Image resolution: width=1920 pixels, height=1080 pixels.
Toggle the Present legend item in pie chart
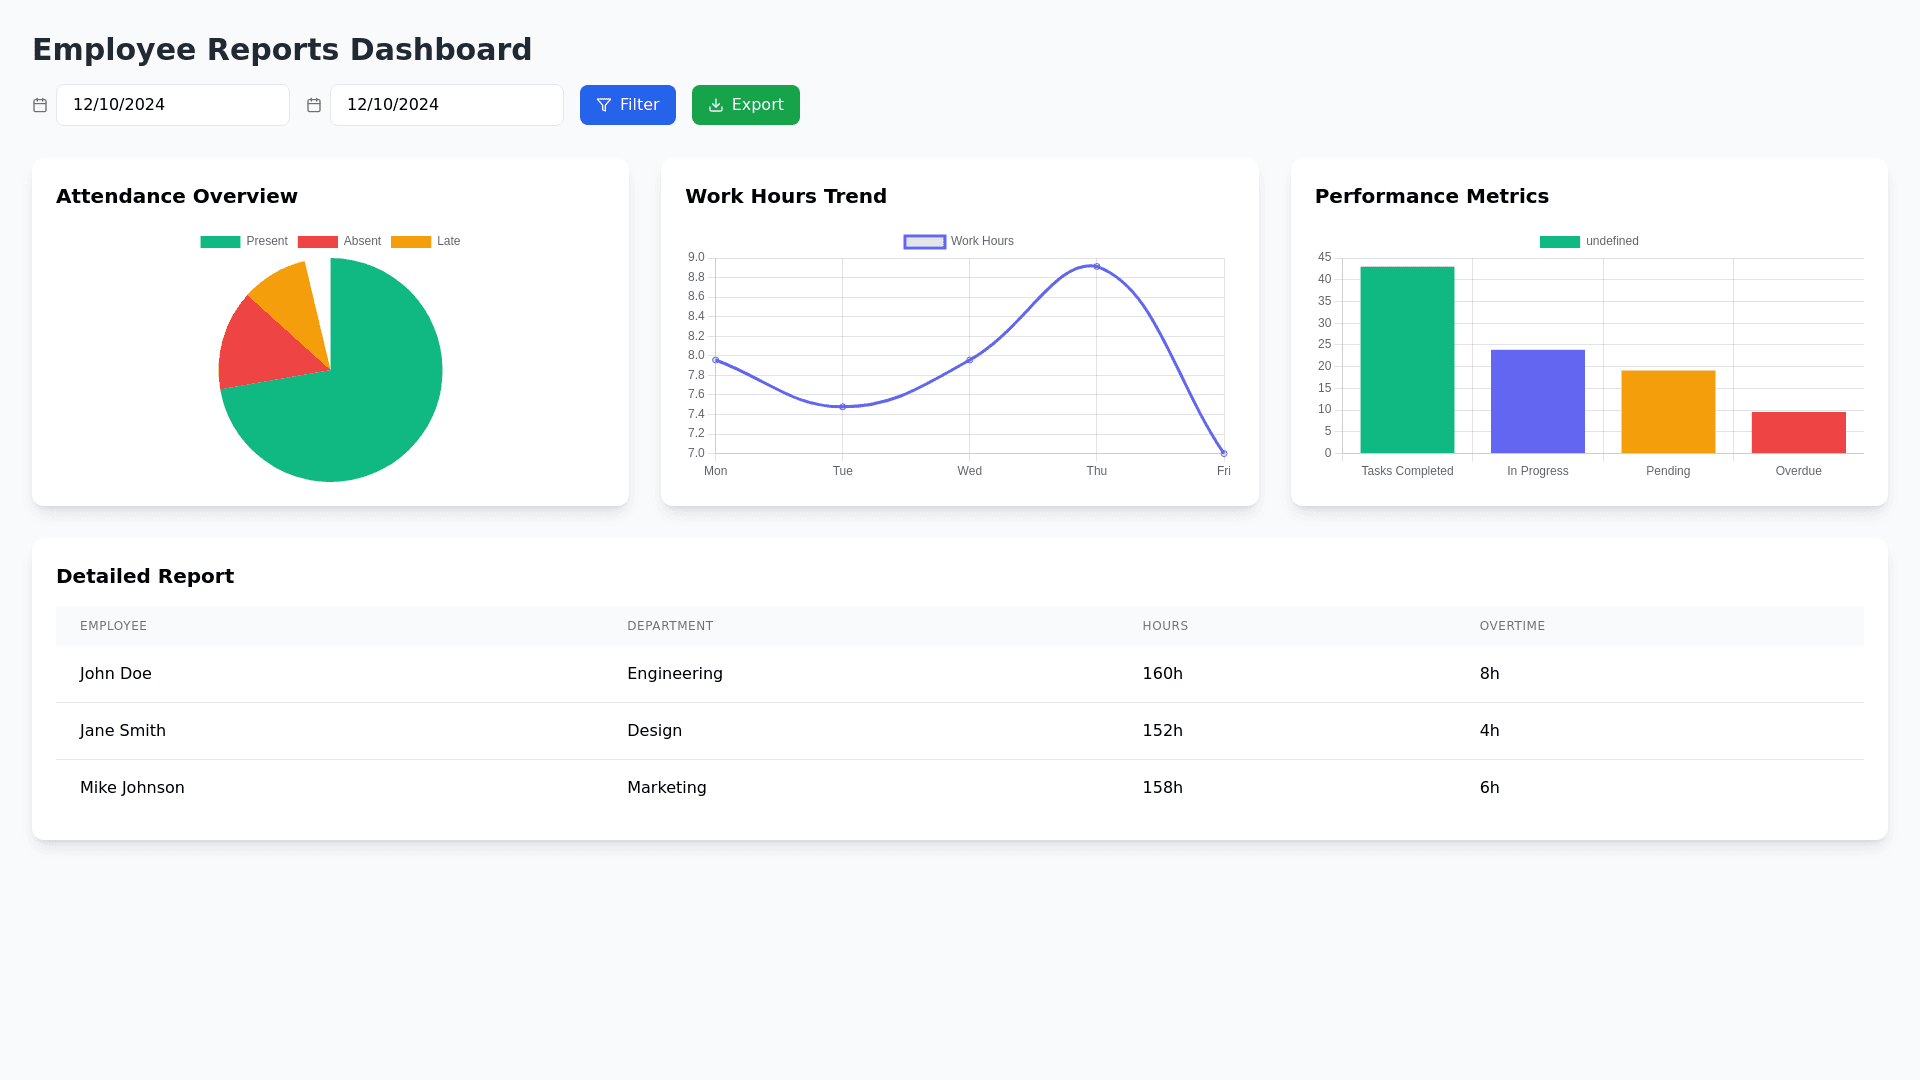244,241
